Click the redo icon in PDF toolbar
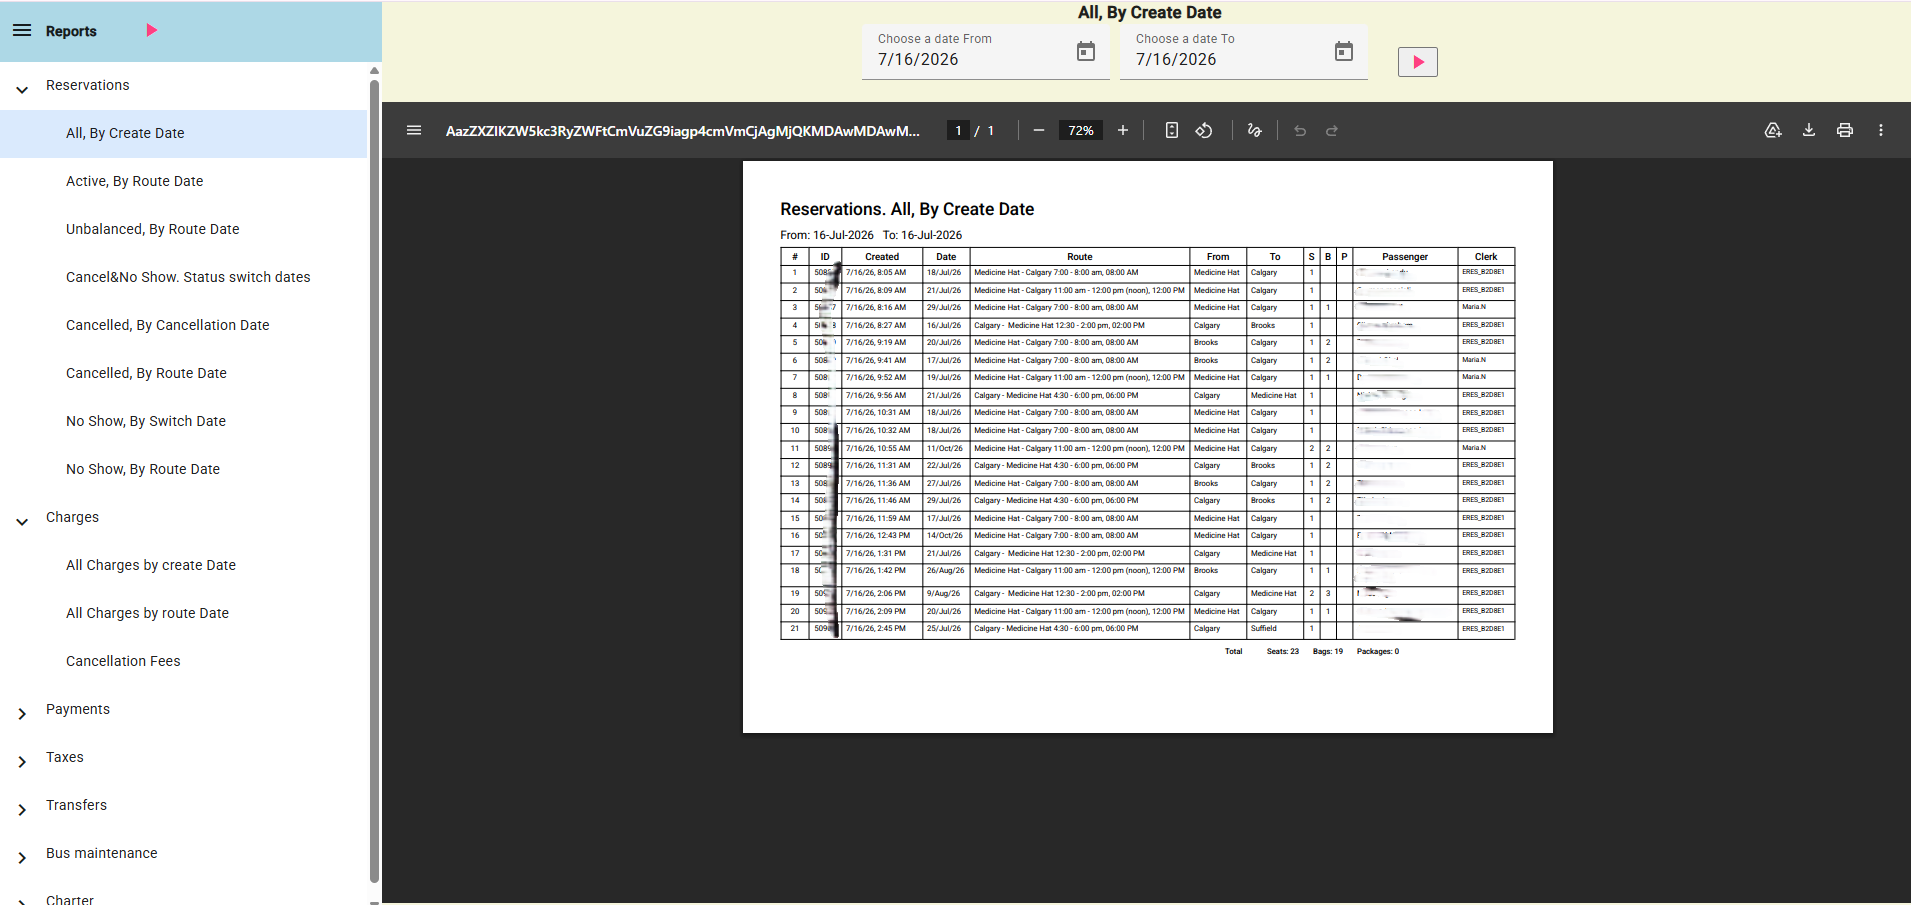1911x905 pixels. [1332, 130]
